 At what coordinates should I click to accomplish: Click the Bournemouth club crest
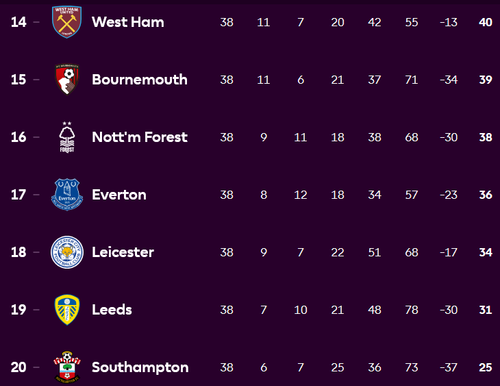click(x=67, y=79)
